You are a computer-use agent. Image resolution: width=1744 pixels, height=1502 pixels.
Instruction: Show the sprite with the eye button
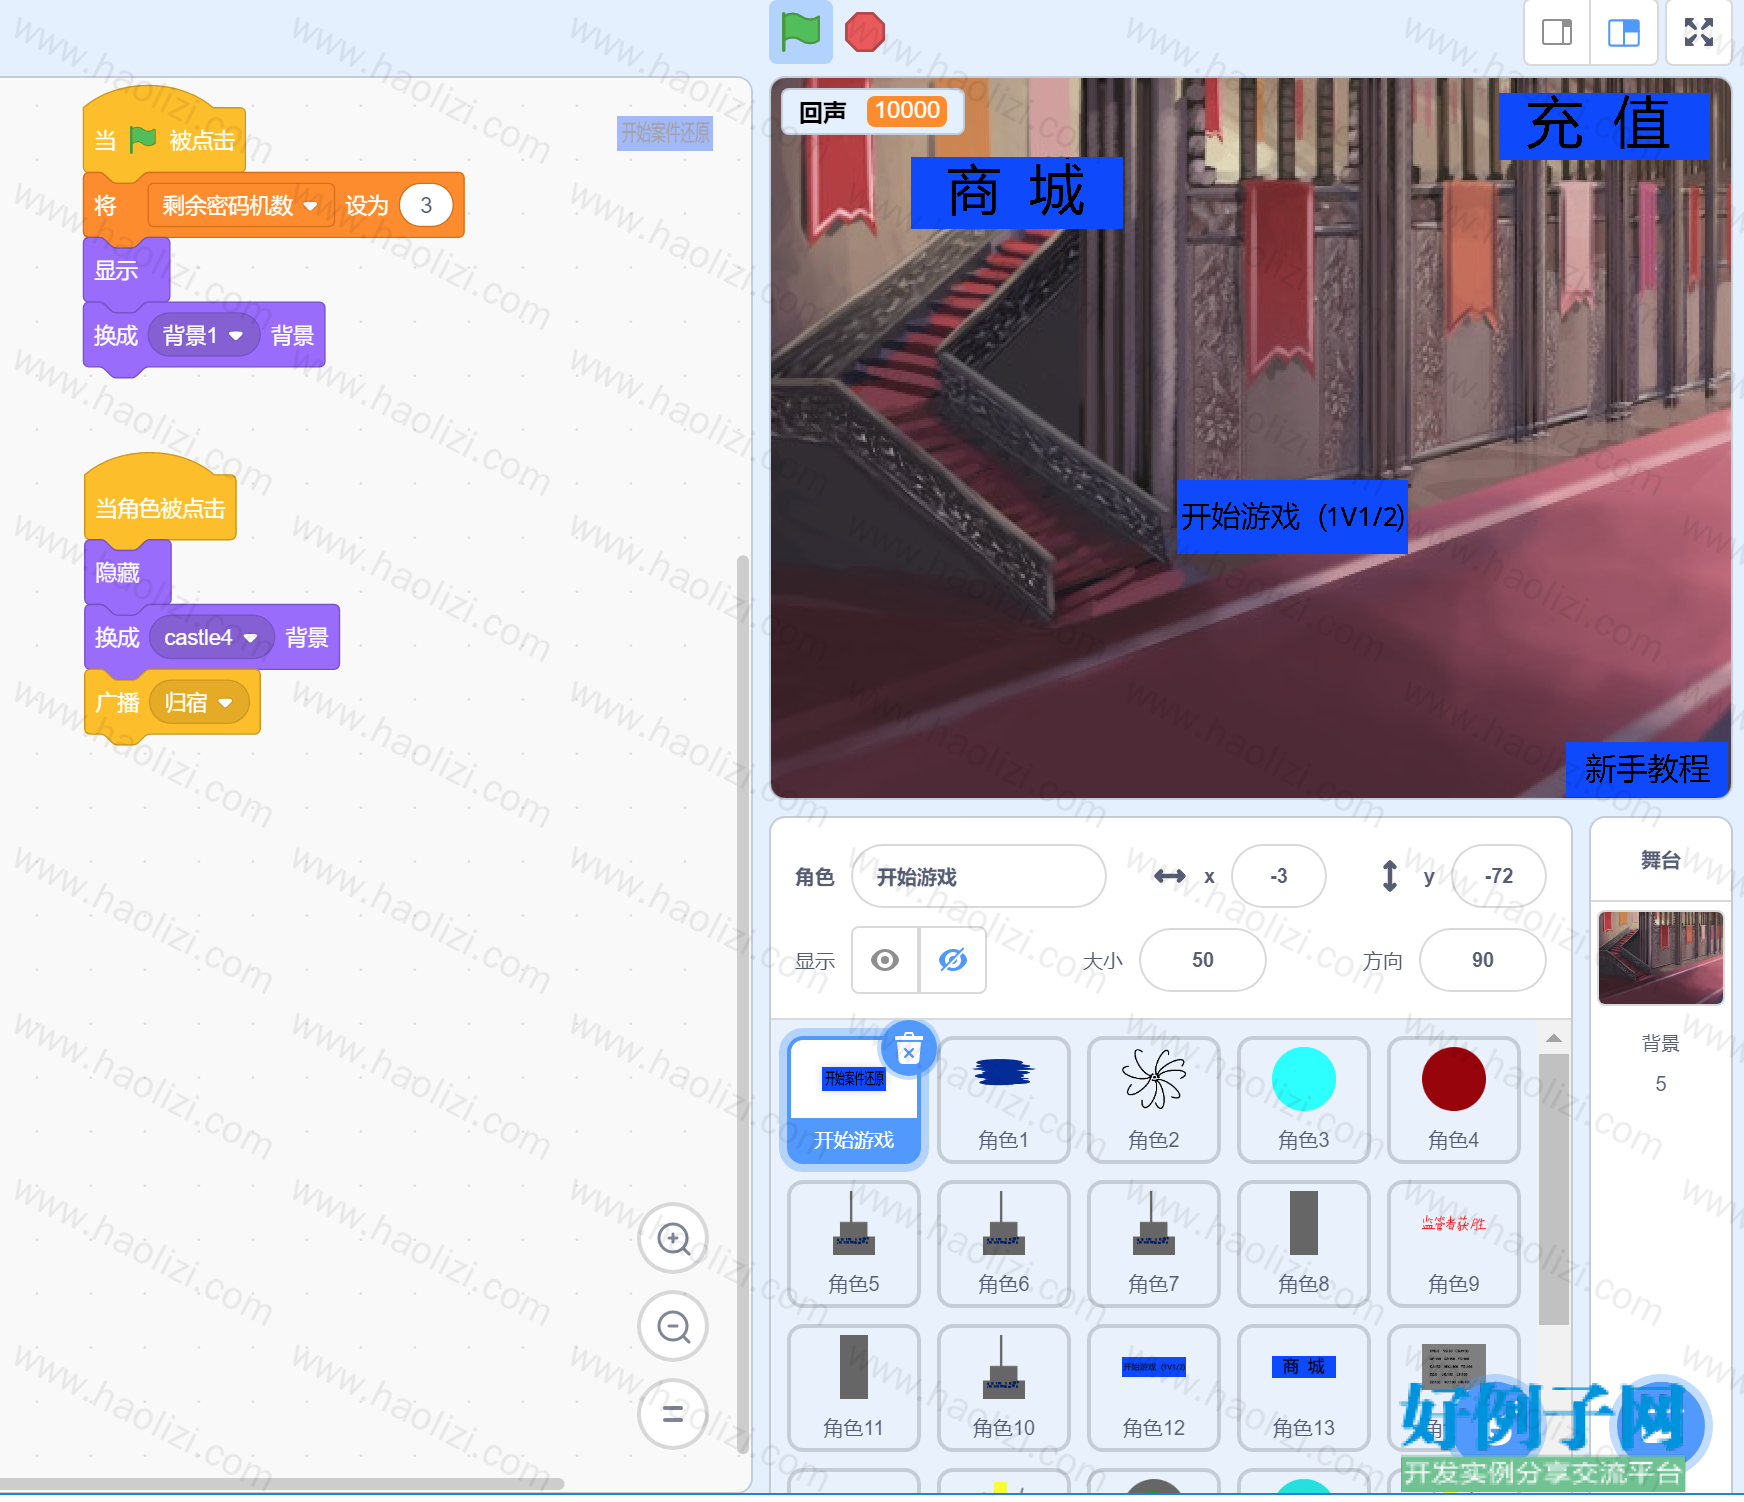[x=885, y=960]
